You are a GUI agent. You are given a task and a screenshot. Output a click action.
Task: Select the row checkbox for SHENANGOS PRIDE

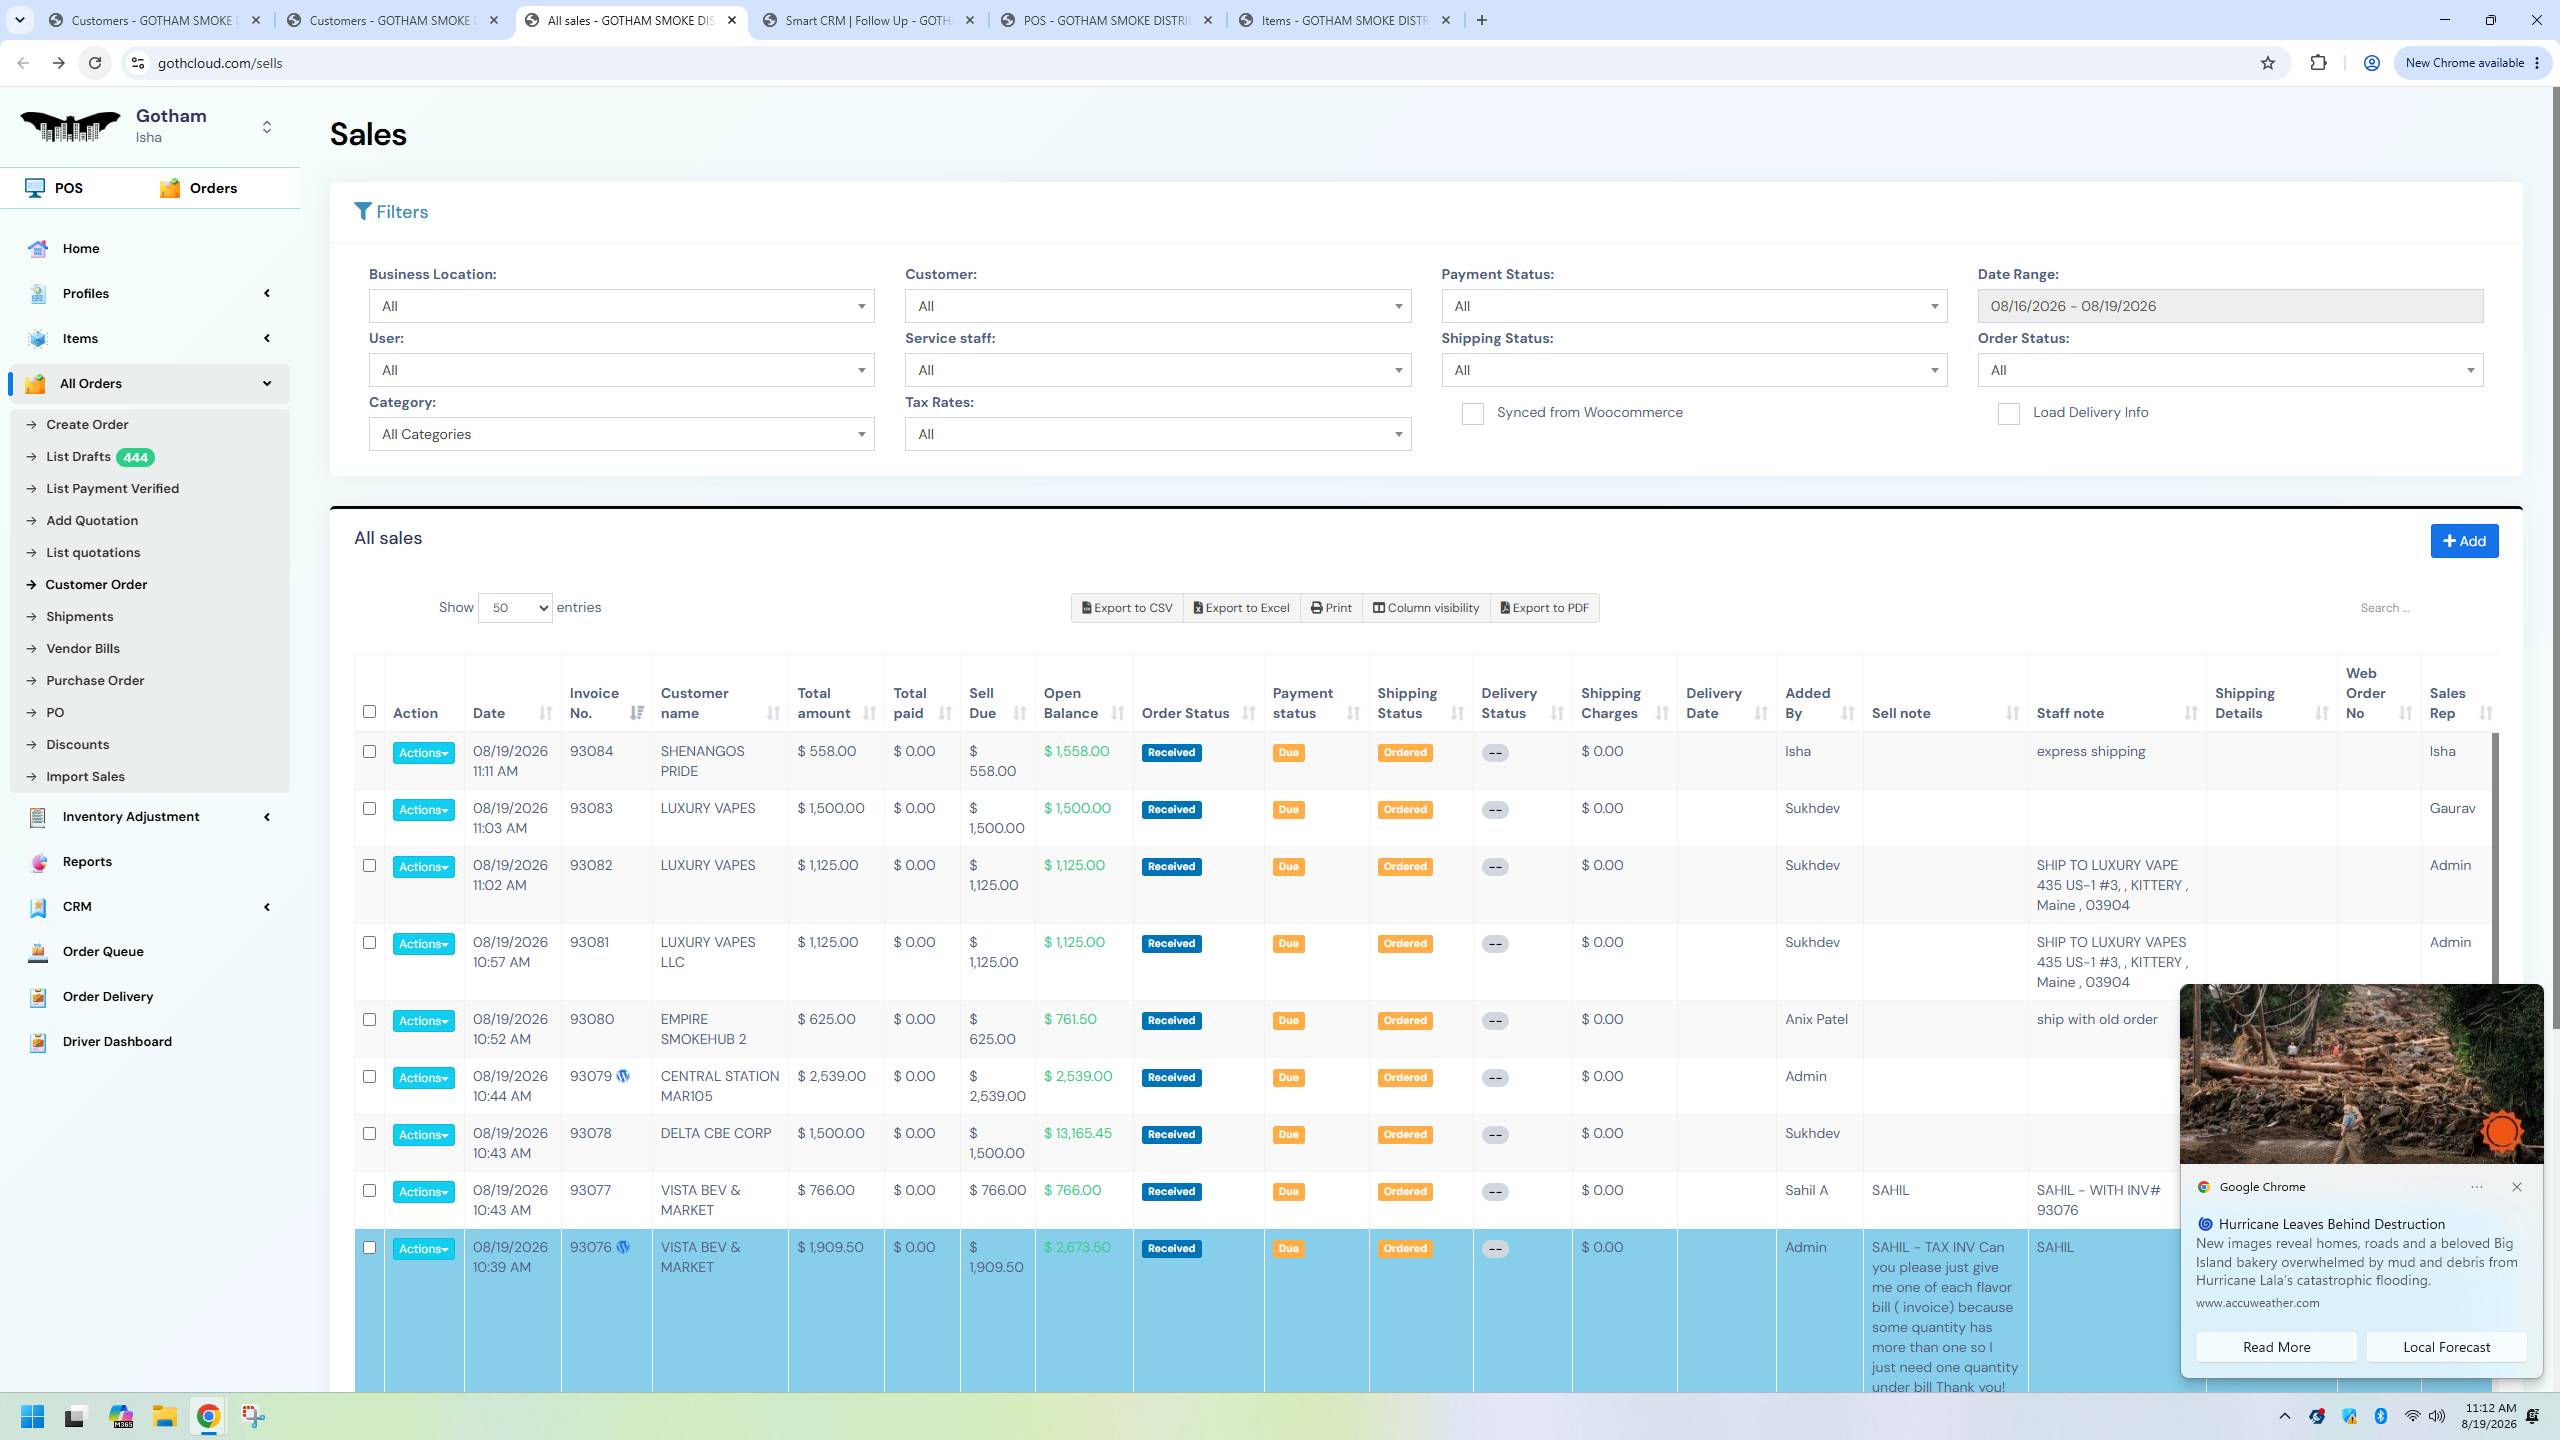click(x=369, y=752)
